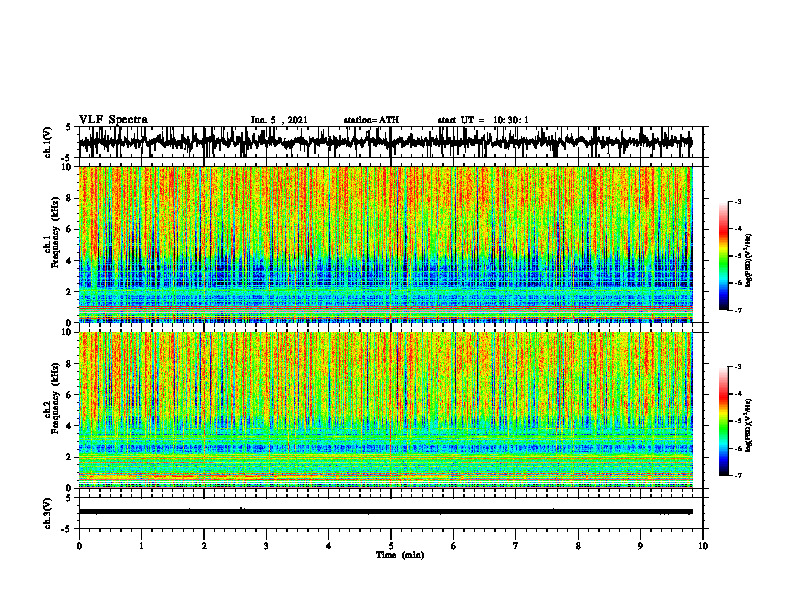Click the "4" minute tick on time axis
The height and width of the screenshot is (612, 792).
tap(329, 546)
